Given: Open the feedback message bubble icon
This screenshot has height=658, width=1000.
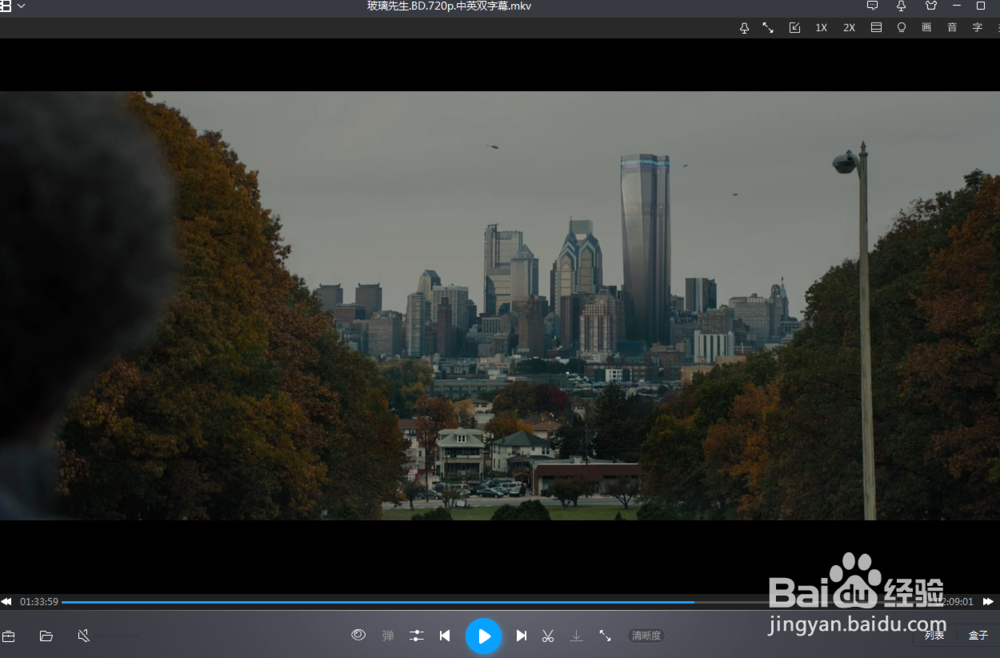Looking at the screenshot, I should click(x=872, y=6).
